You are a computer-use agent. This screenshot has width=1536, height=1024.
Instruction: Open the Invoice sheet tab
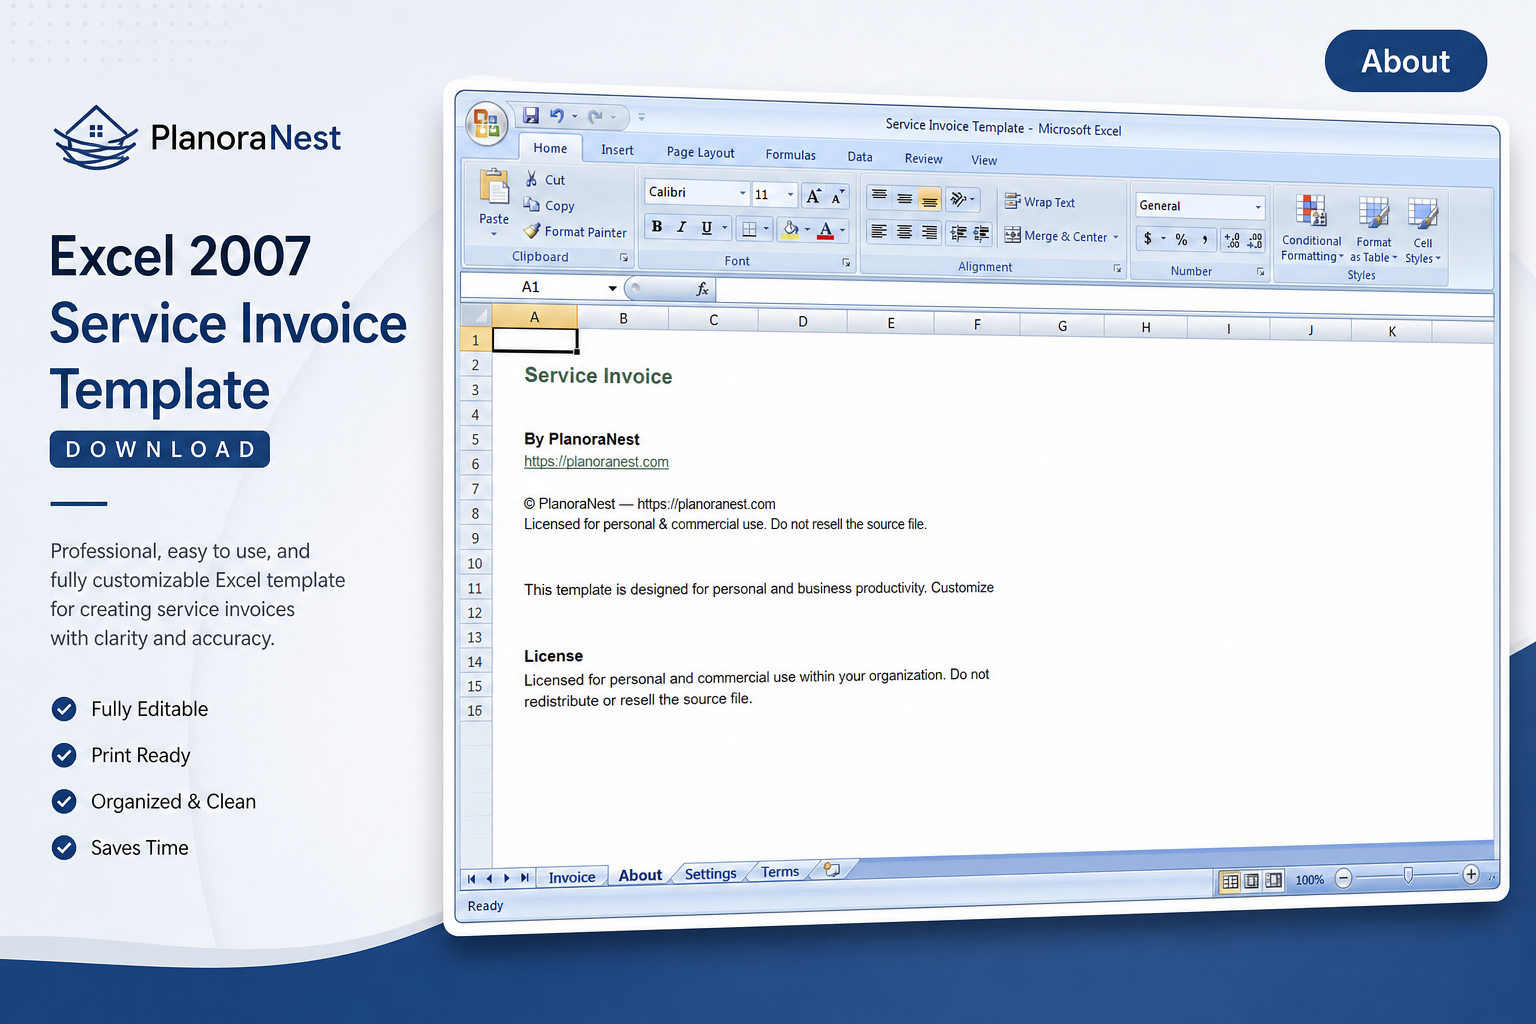pos(572,877)
